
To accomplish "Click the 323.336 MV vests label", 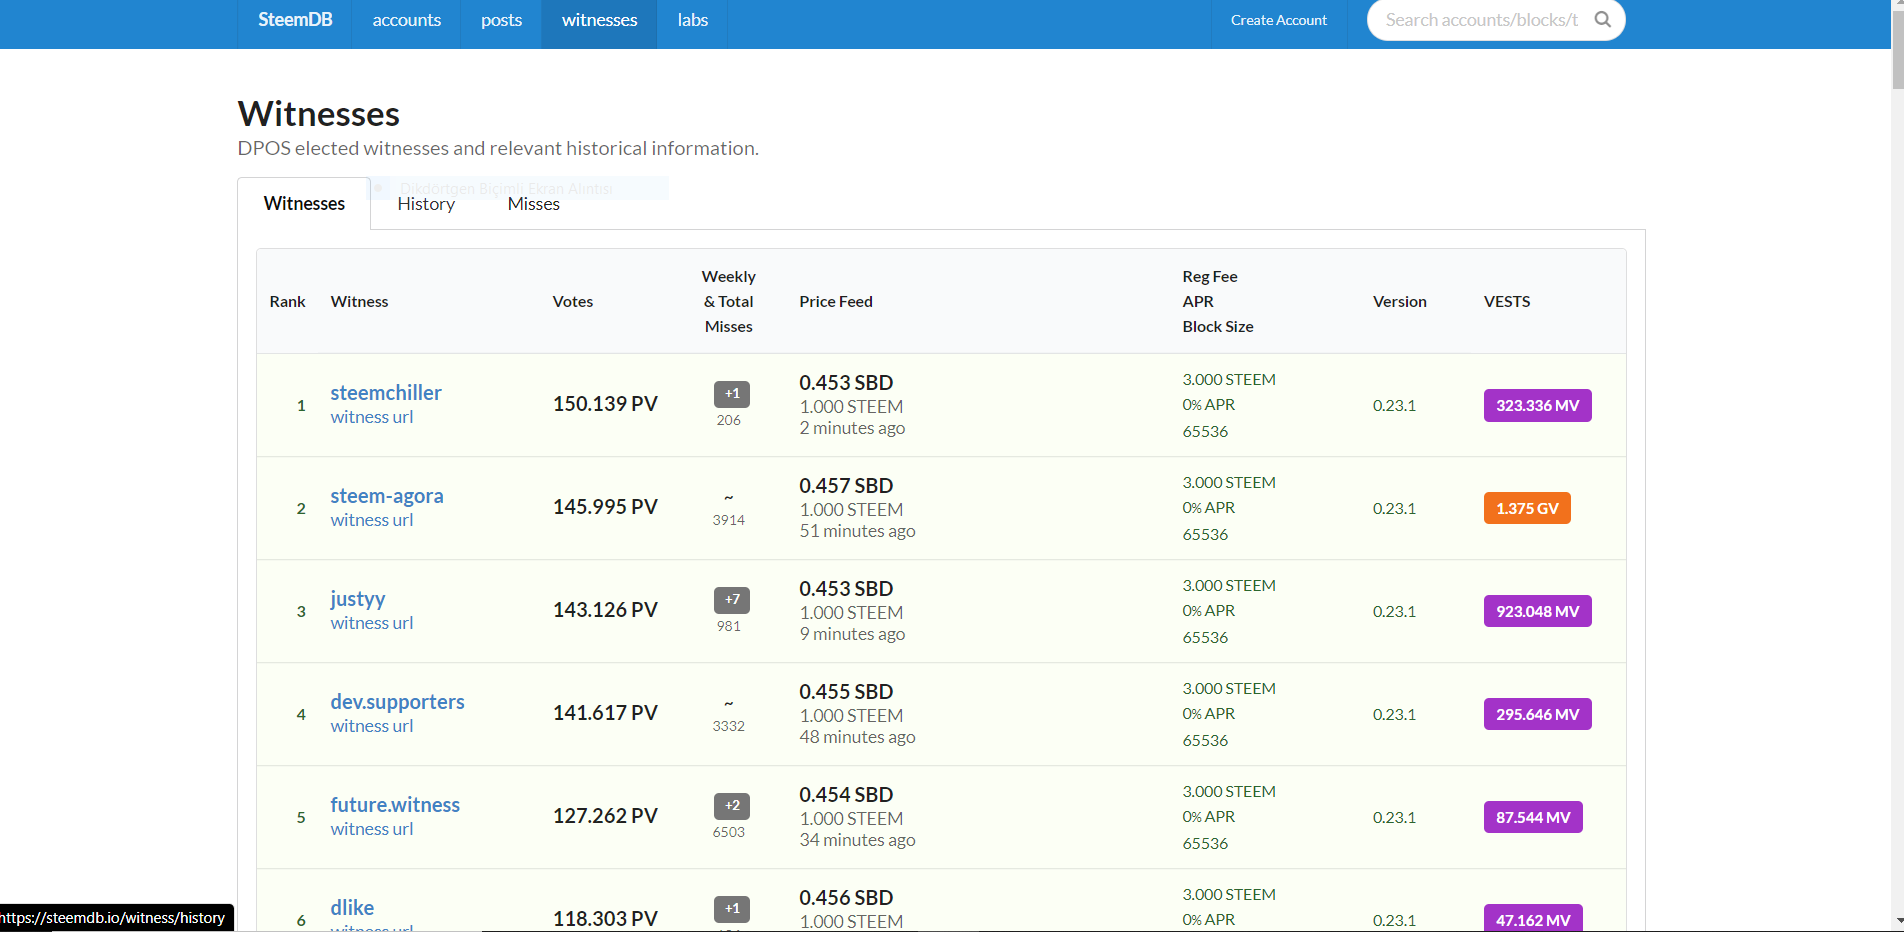I will click(x=1537, y=405).
